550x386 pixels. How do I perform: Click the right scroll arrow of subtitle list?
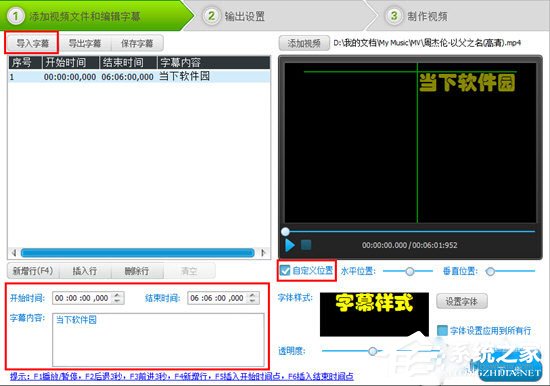[x=263, y=253]
